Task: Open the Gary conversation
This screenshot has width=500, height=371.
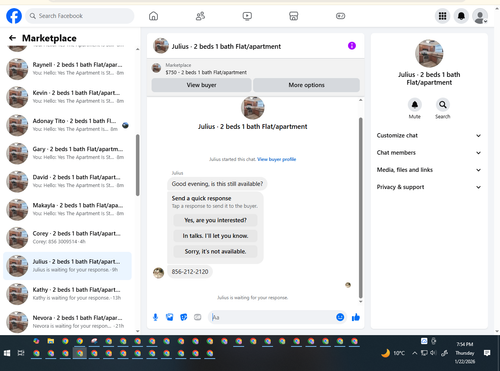Action: click(67, 153)
